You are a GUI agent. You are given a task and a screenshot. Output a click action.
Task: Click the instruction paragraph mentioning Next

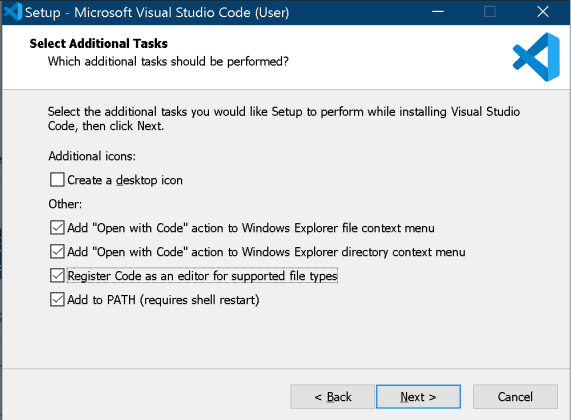(284, 119)
